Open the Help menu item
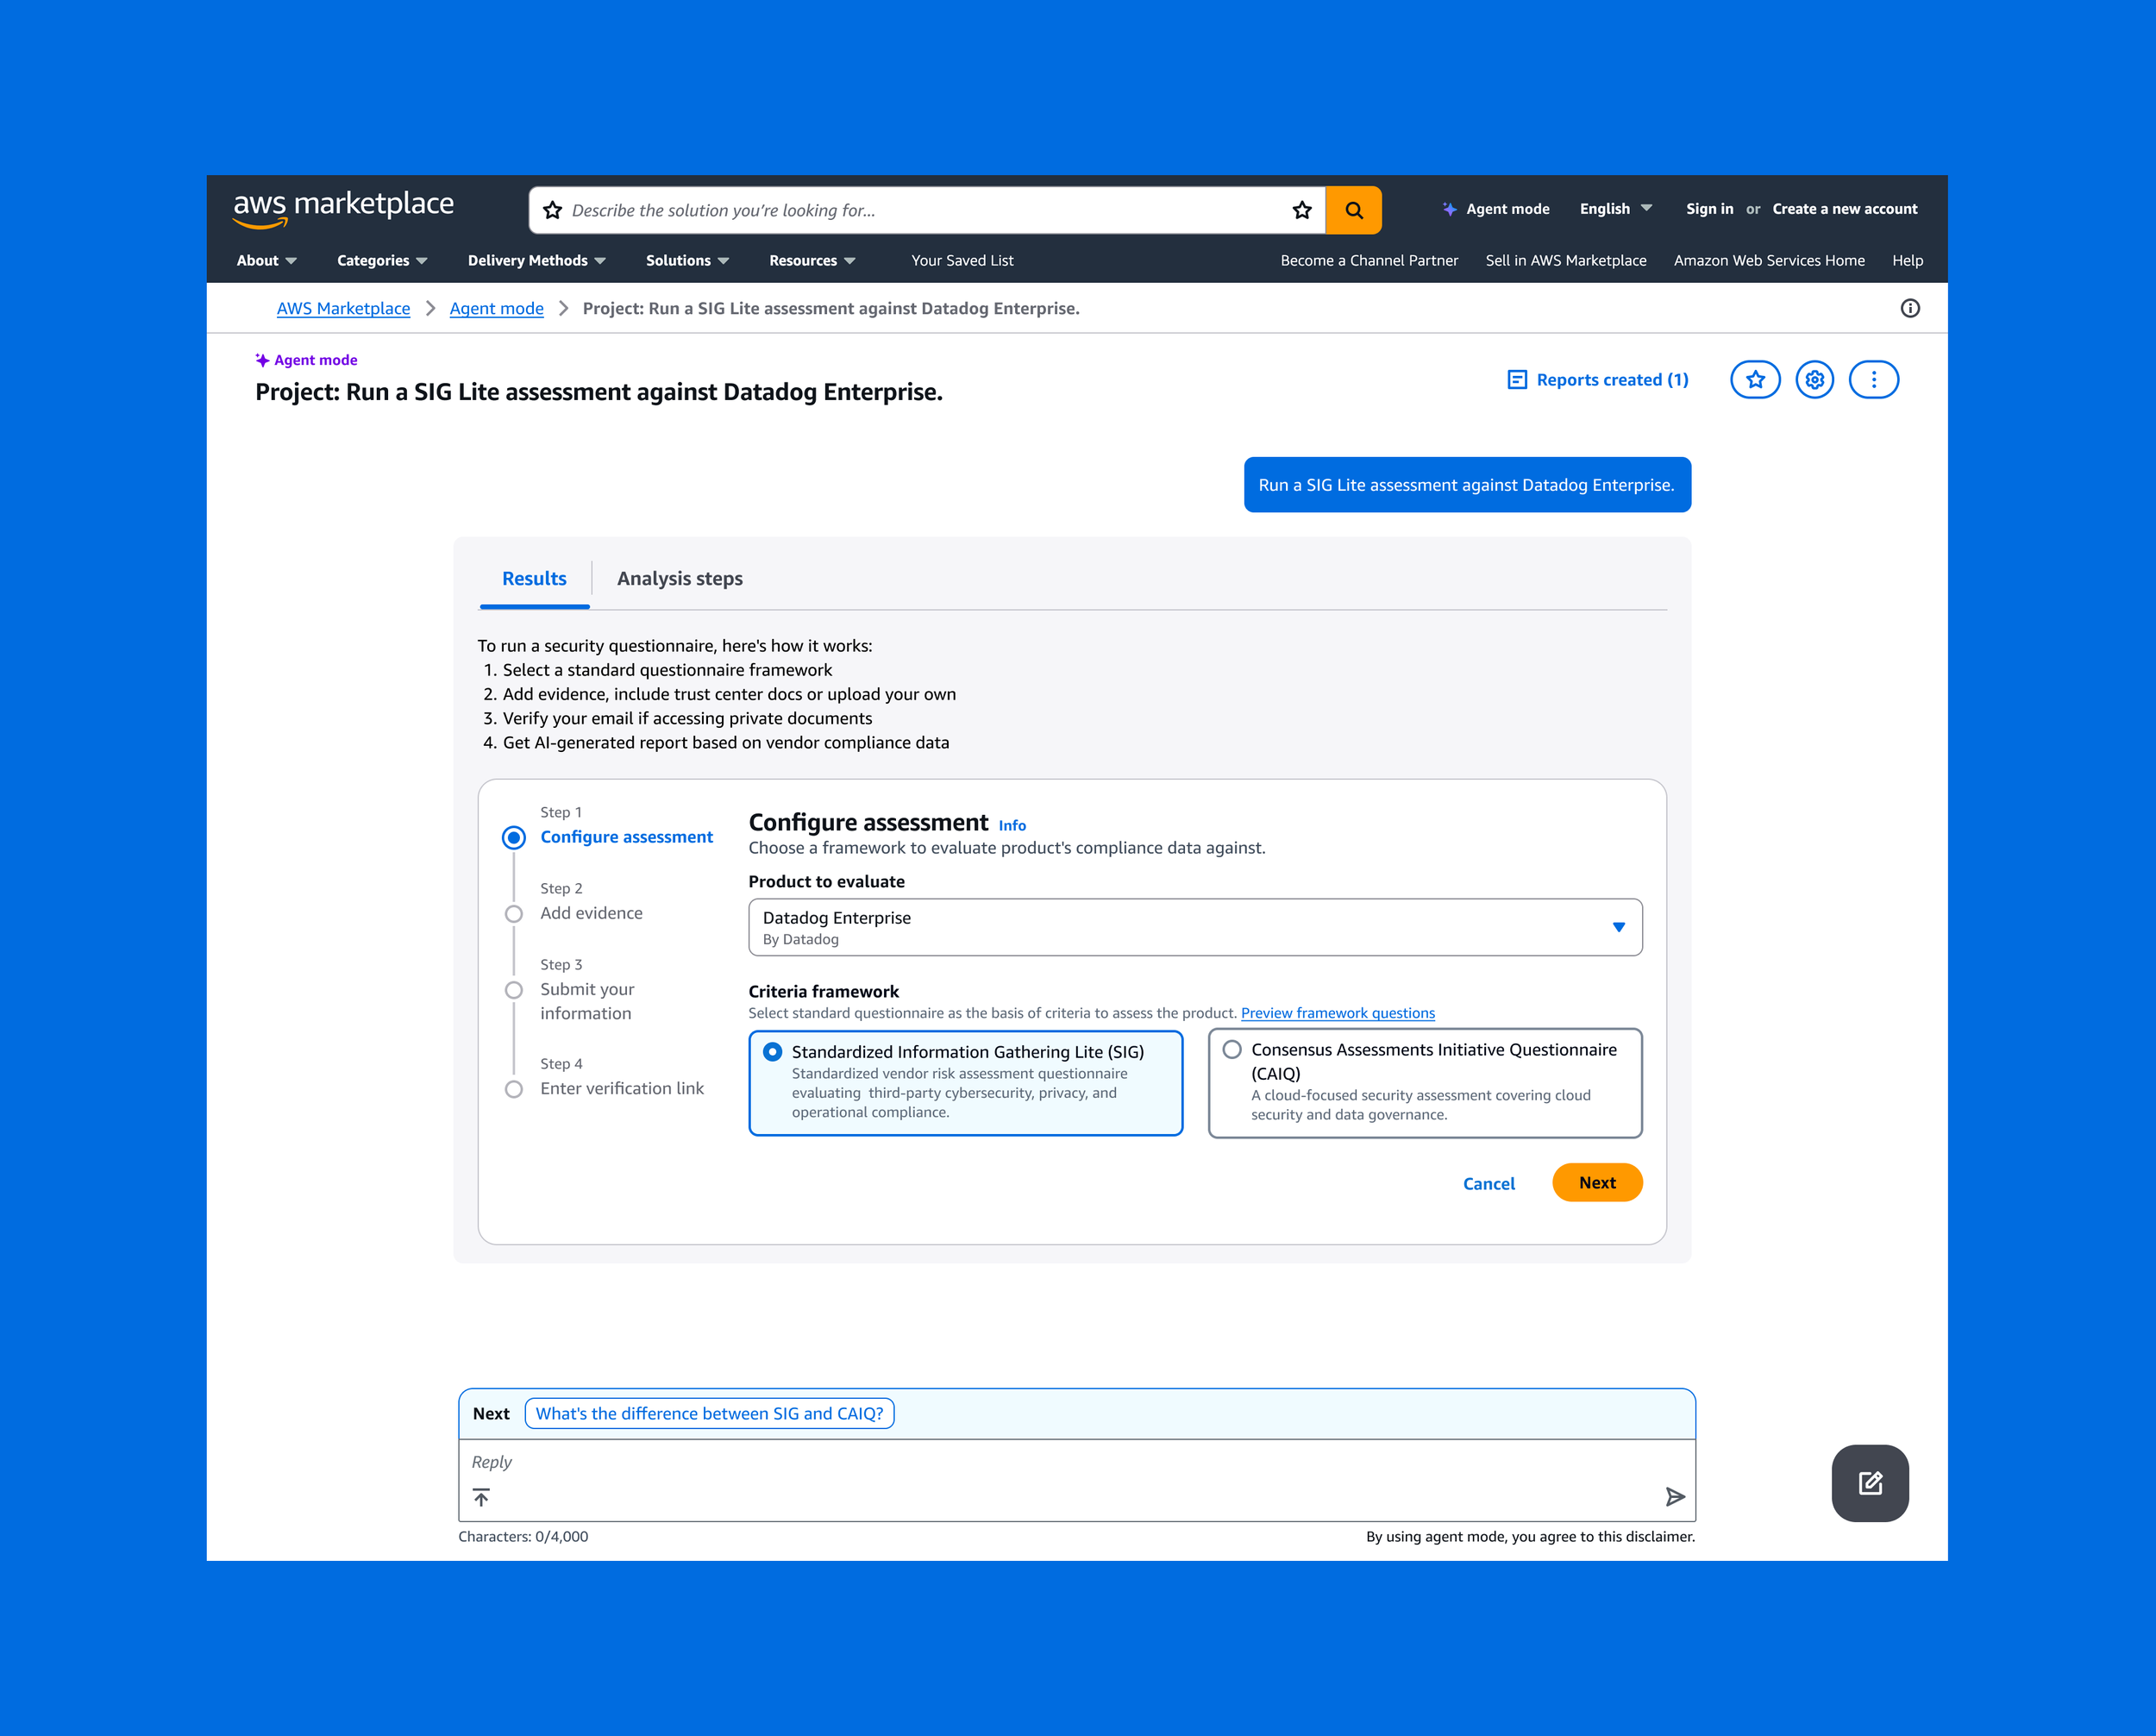Image resolution: width=2156 pixels, height=1736 pixels. click(1907, 260)
